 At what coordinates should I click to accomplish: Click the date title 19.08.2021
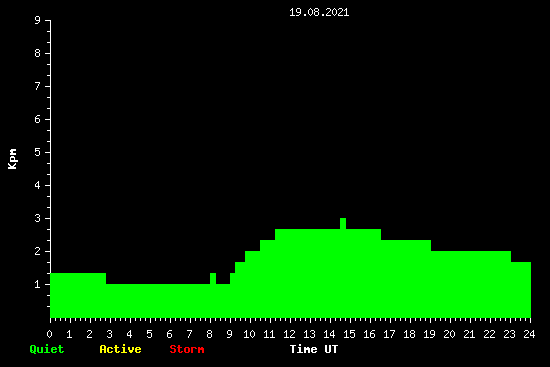(x=319, y=12)
